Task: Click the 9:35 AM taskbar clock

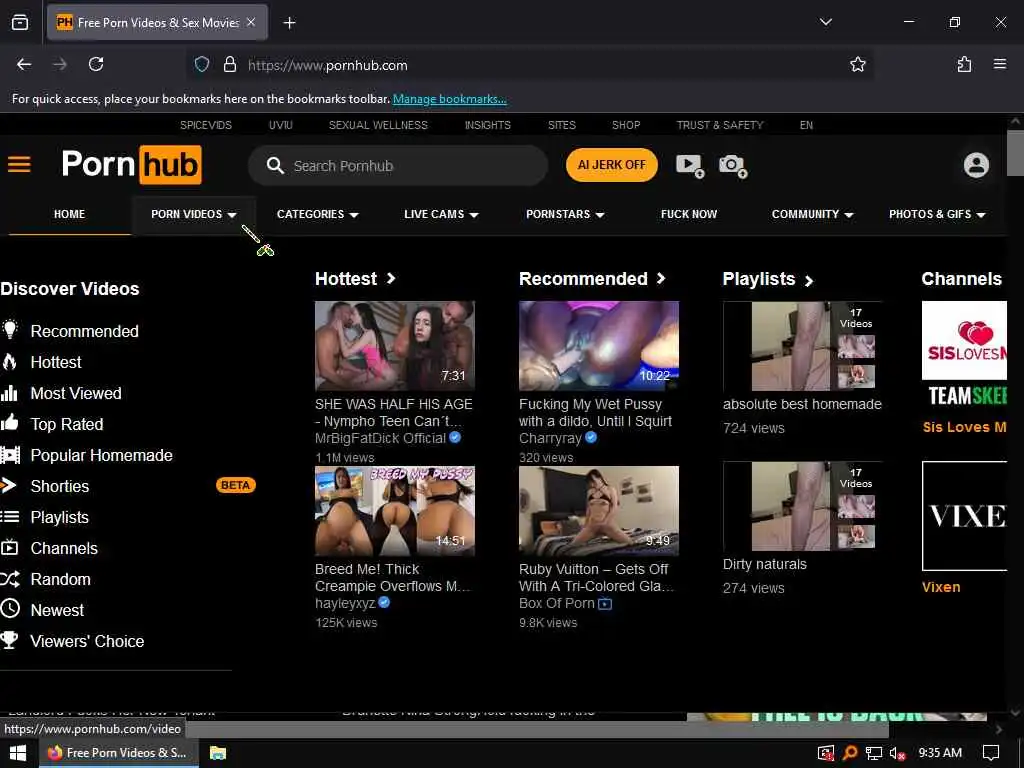Action: click(x=940, y=753)
